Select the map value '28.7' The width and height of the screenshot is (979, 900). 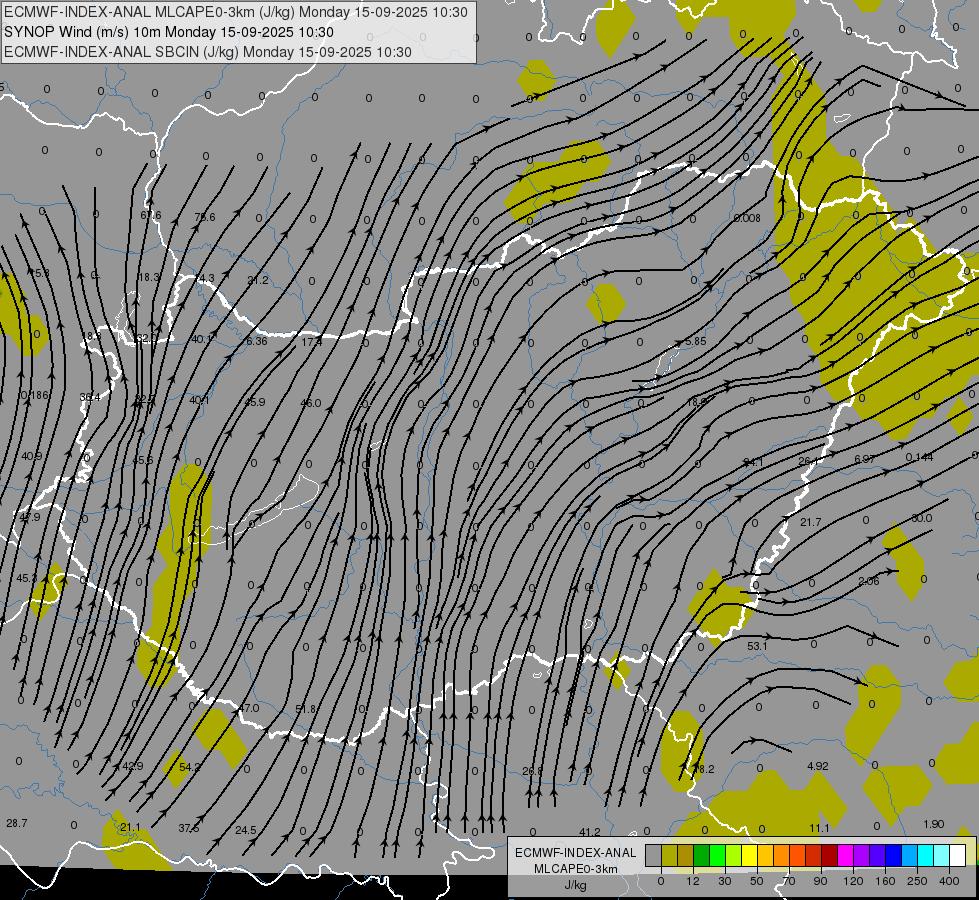coord(17,823)
